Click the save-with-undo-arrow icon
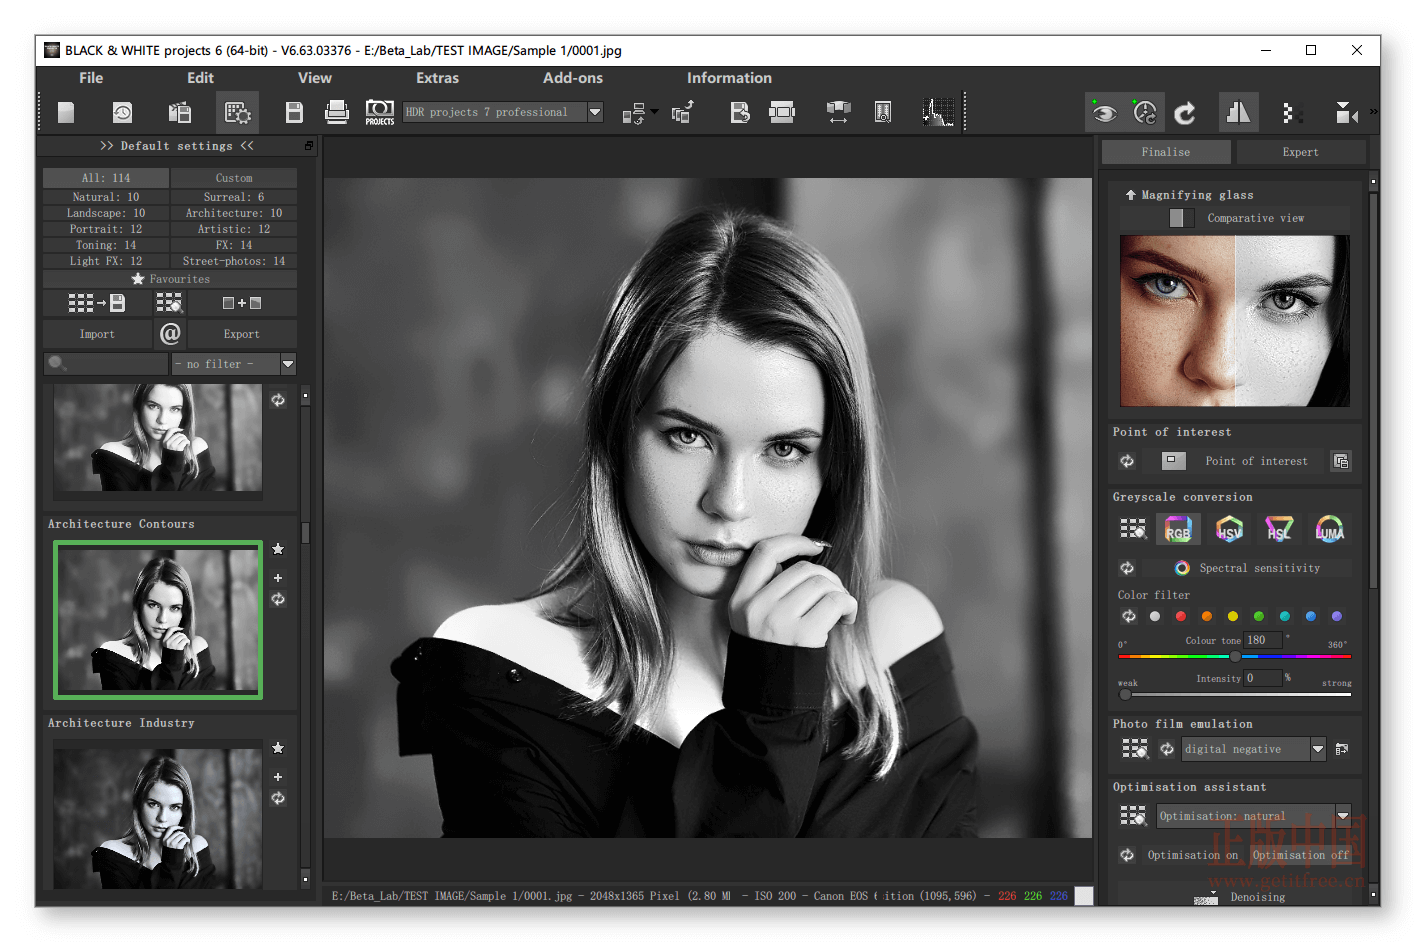The image size is (1416, 942). pyautogui.click(x=740, y=113)
